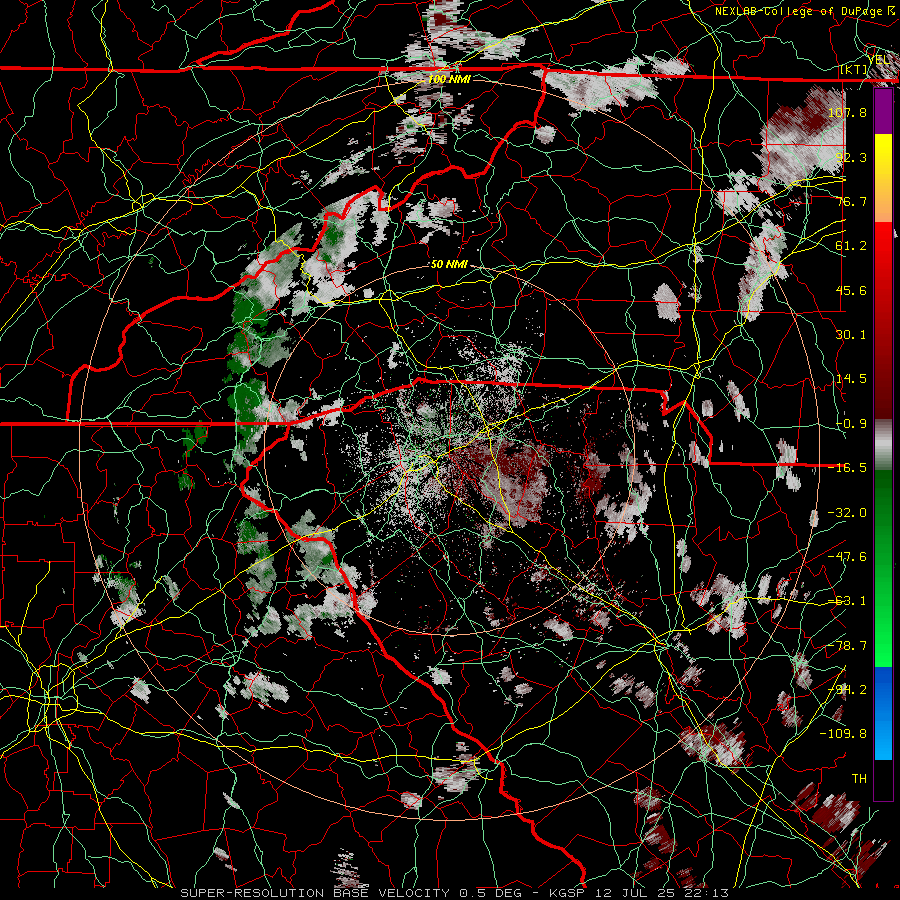The image size is (900, 900).
Task: Select the -16.5 scale value
Action: coord(847,468)
